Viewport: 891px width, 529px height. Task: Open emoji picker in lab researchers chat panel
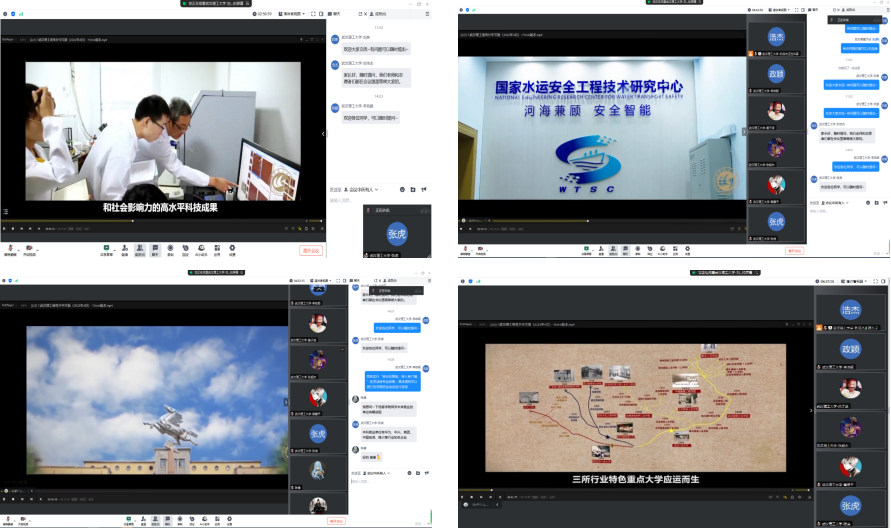coord(401,189)
